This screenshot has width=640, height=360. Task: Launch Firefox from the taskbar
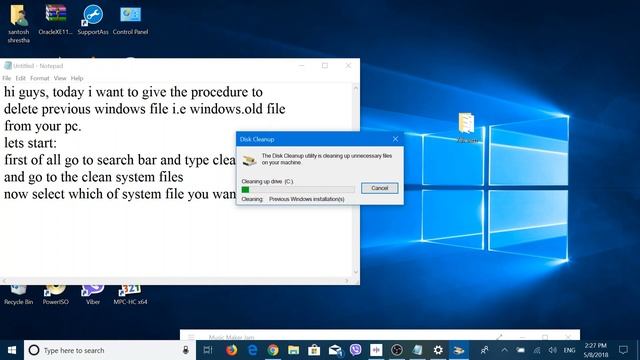point(231,350)
